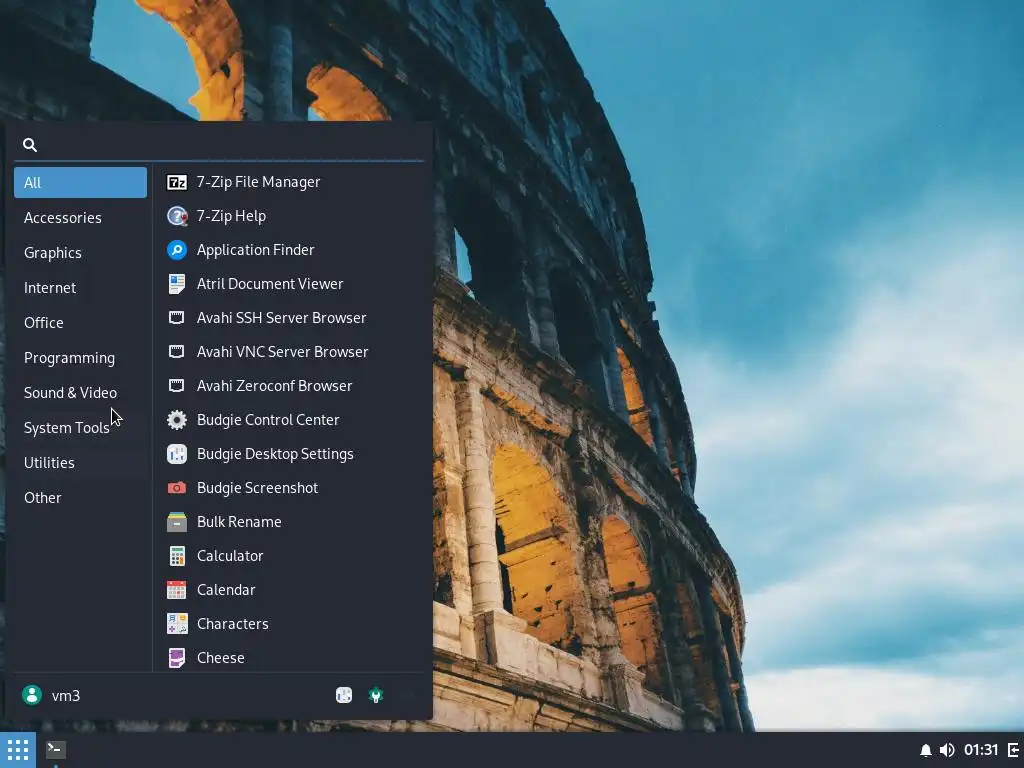Open the Calendar app icon
The width and height of the screenshot is (1024, 768).
click(177, 590)
